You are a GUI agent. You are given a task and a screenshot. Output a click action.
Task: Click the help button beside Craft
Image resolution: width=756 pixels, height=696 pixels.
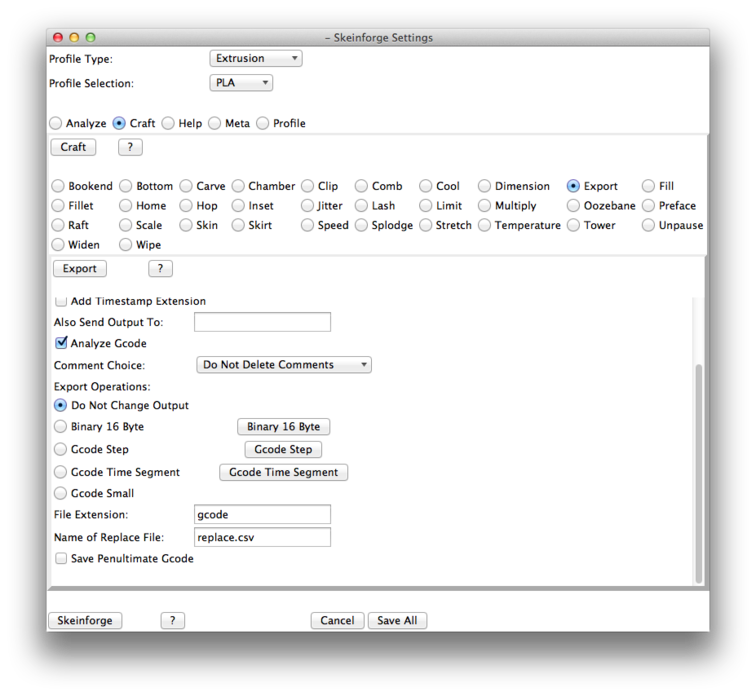pyautogui.click(x=129, y=147)
